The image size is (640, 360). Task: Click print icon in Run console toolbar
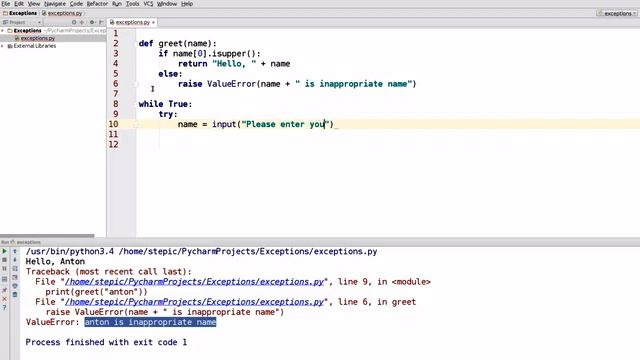tap(15, 286)
